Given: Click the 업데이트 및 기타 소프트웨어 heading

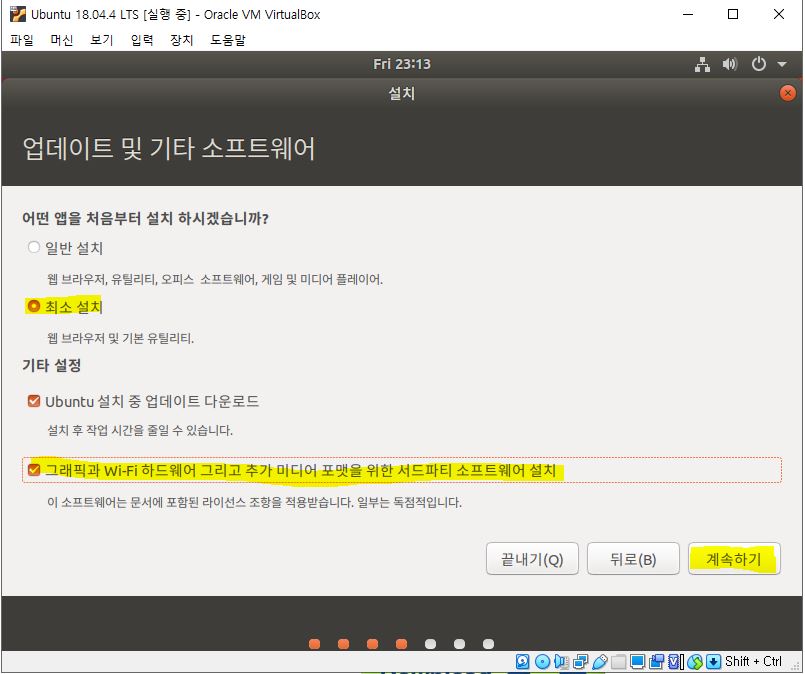Looking at the screenshot, I should click(169, 148).
